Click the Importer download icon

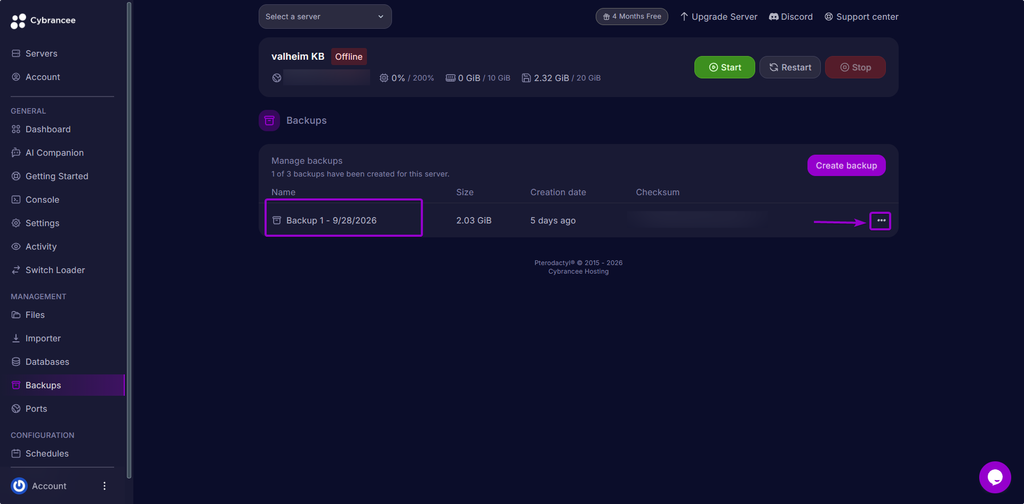pyautogui.click(x=16, y=338)
